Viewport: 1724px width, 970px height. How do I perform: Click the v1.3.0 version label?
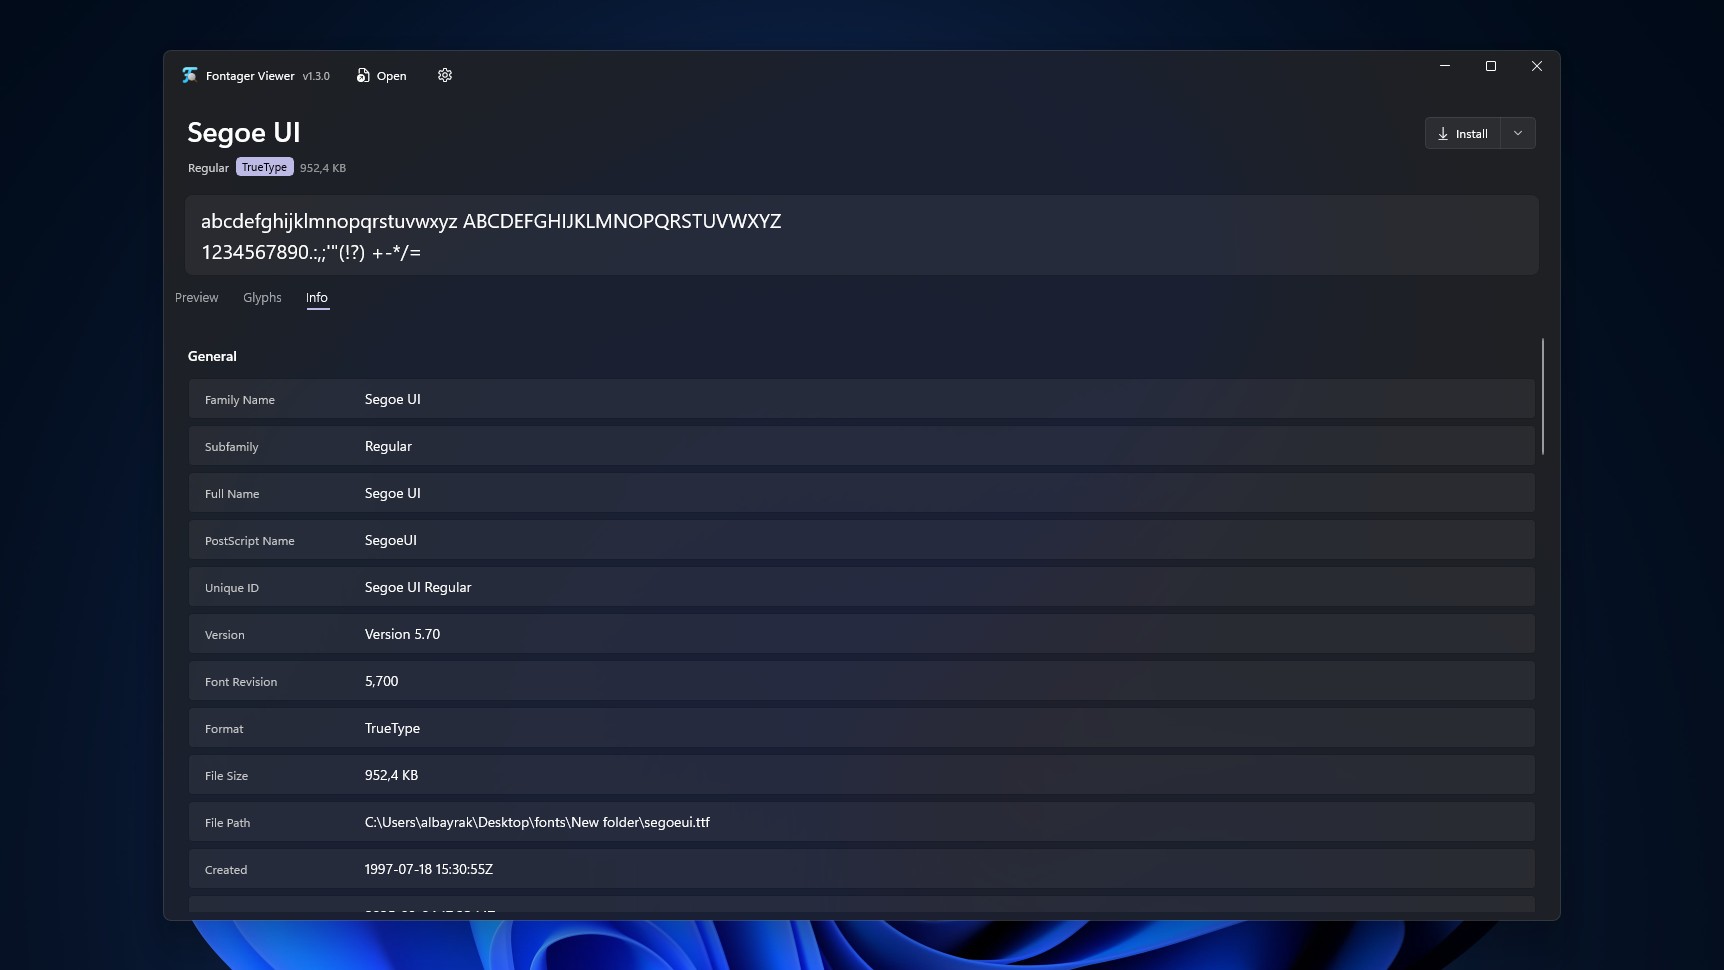pos(316,76)
